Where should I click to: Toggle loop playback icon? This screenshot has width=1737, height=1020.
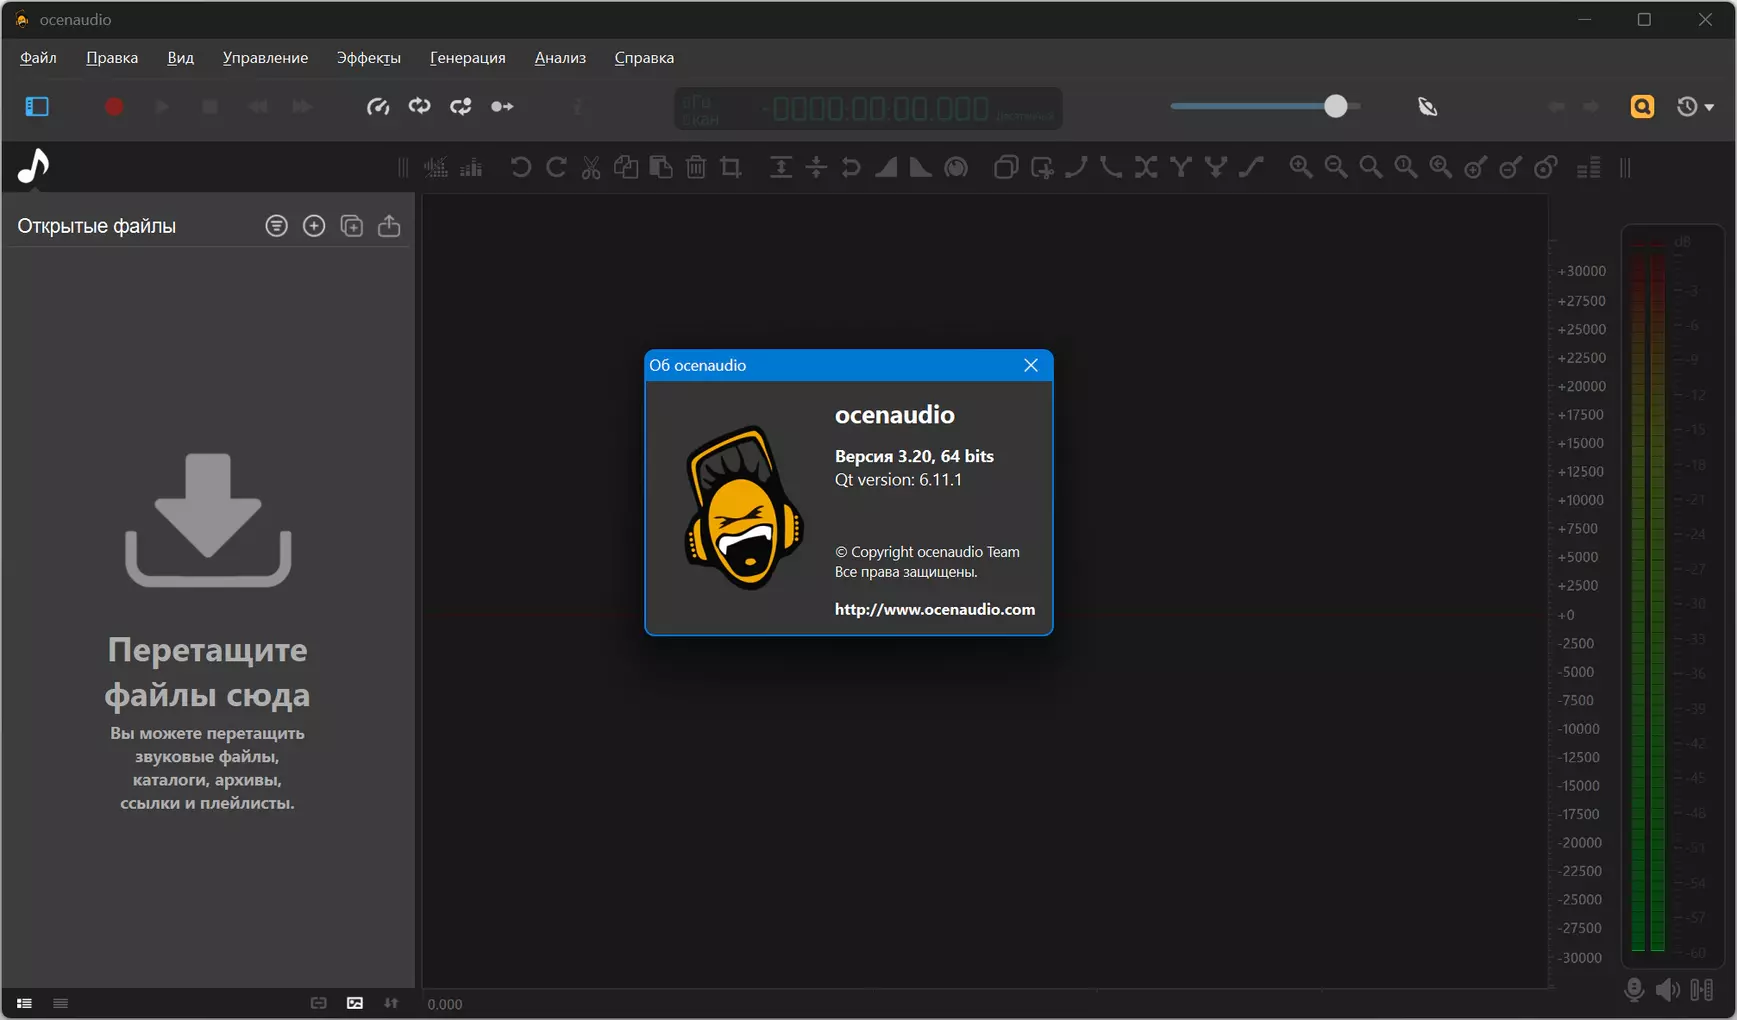[x=419, y=106]
